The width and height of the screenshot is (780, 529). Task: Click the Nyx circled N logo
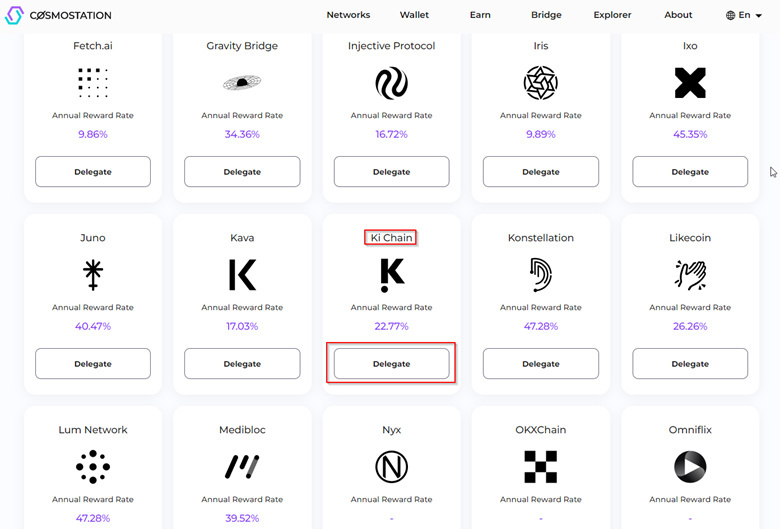pyautogui.click(x=391, y=467)
